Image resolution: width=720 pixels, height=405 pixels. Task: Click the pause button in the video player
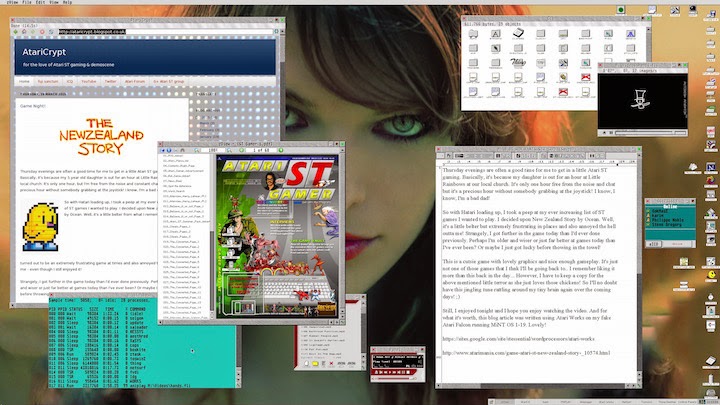click(611, 133)
